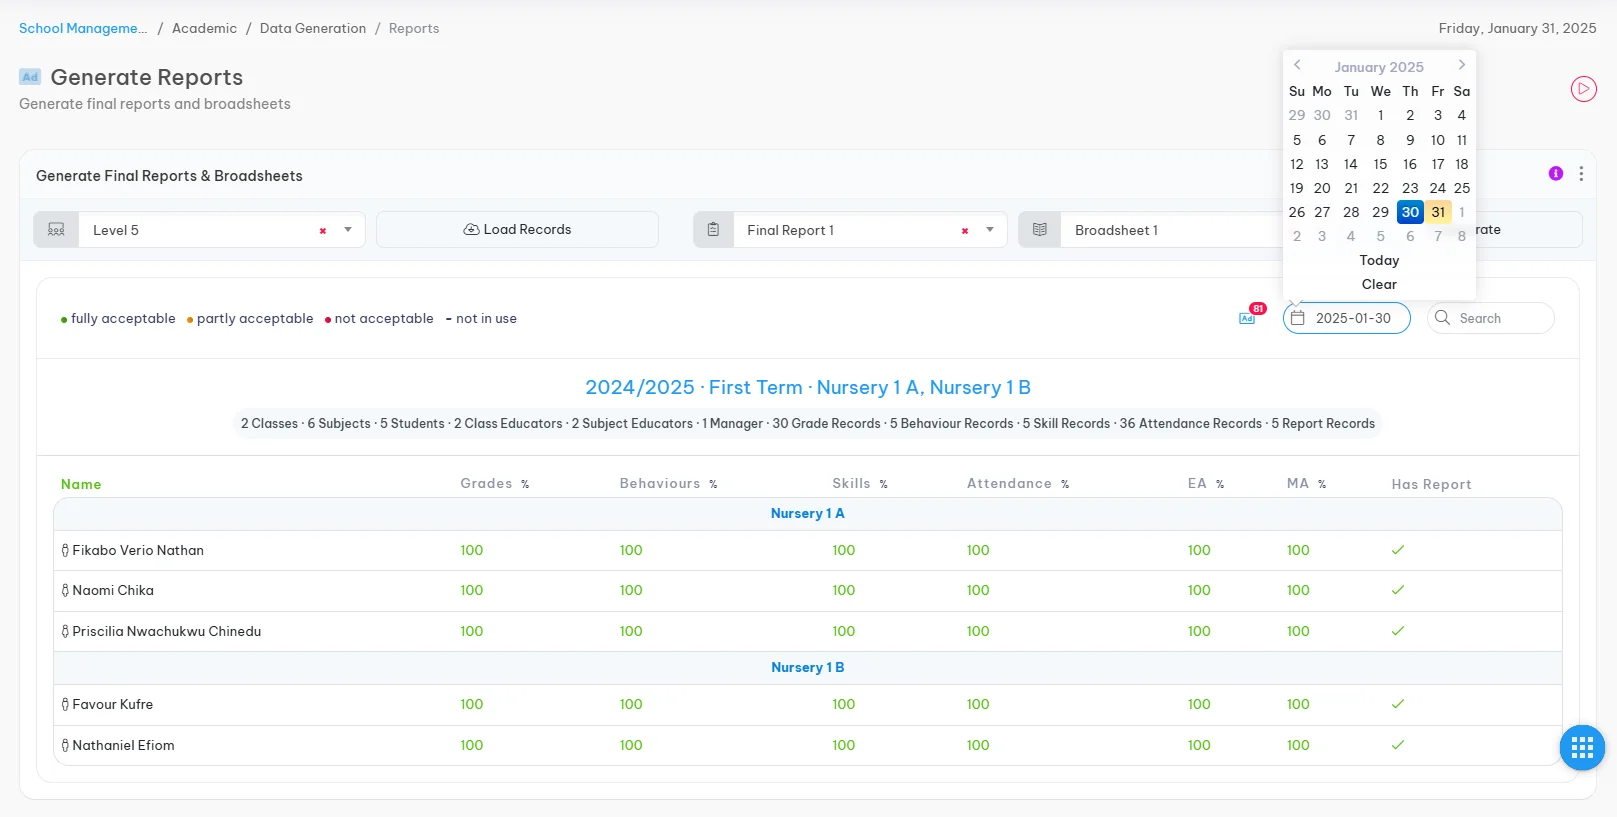Open the three-dot options menu
Viewport: 1617px width, 817px height.
pyautogui.click(x=1580, y=174)
